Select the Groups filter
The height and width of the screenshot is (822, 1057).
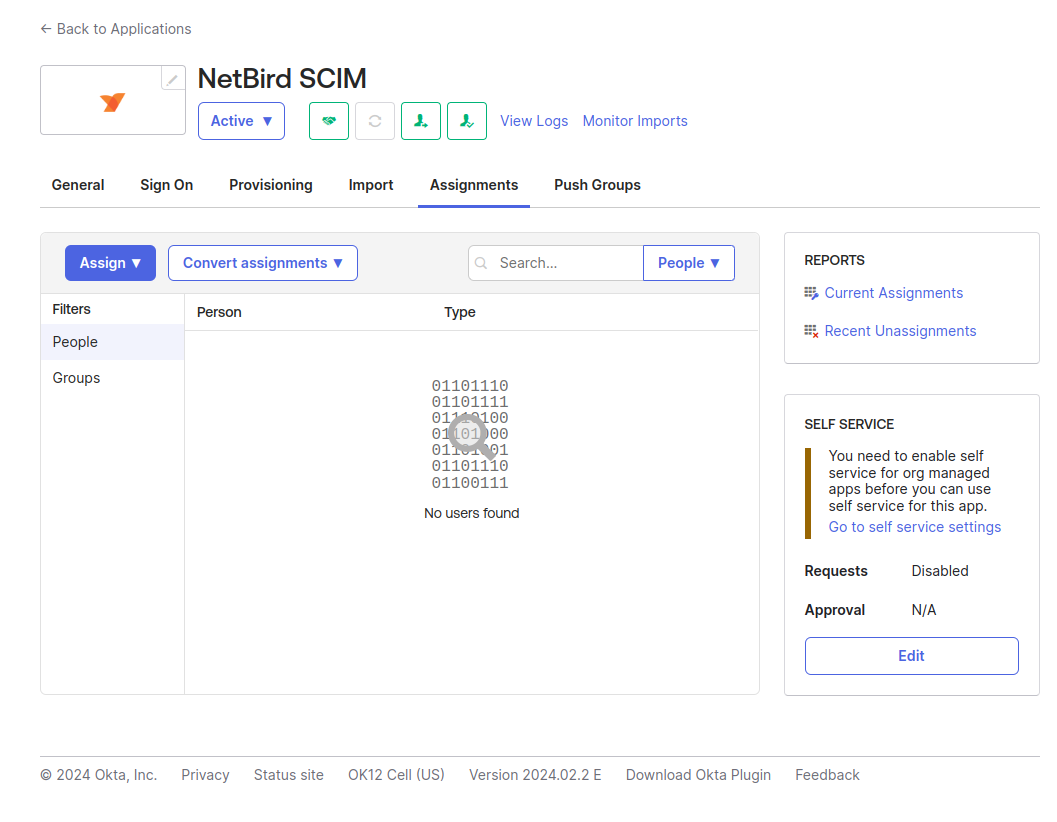coord(77,378)
